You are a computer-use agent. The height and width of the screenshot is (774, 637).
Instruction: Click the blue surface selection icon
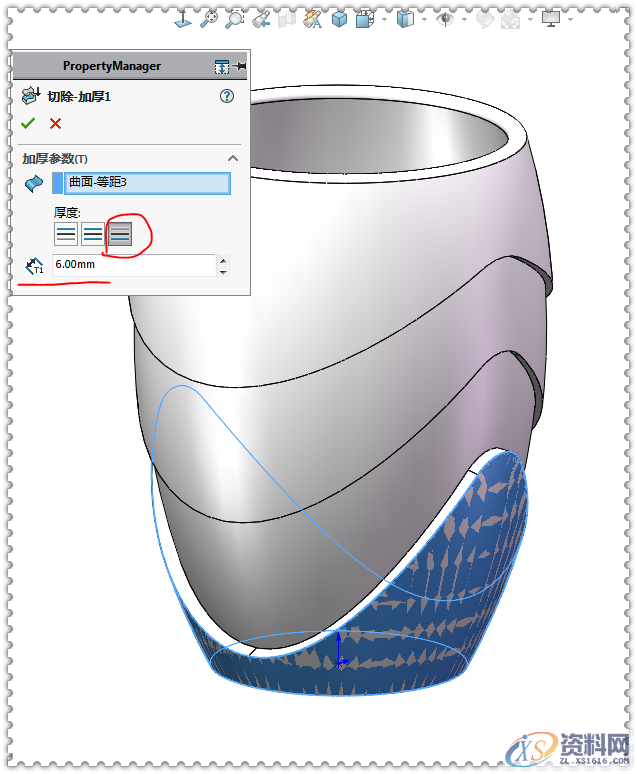34,184
